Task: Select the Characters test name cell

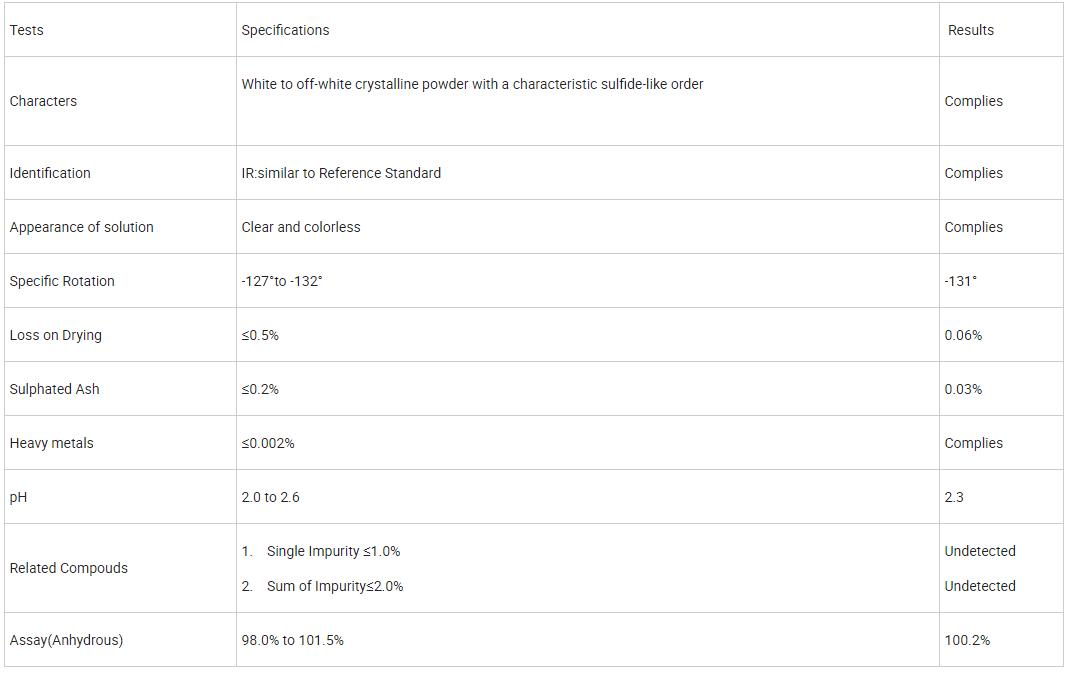Action: (x=43, y=101)
